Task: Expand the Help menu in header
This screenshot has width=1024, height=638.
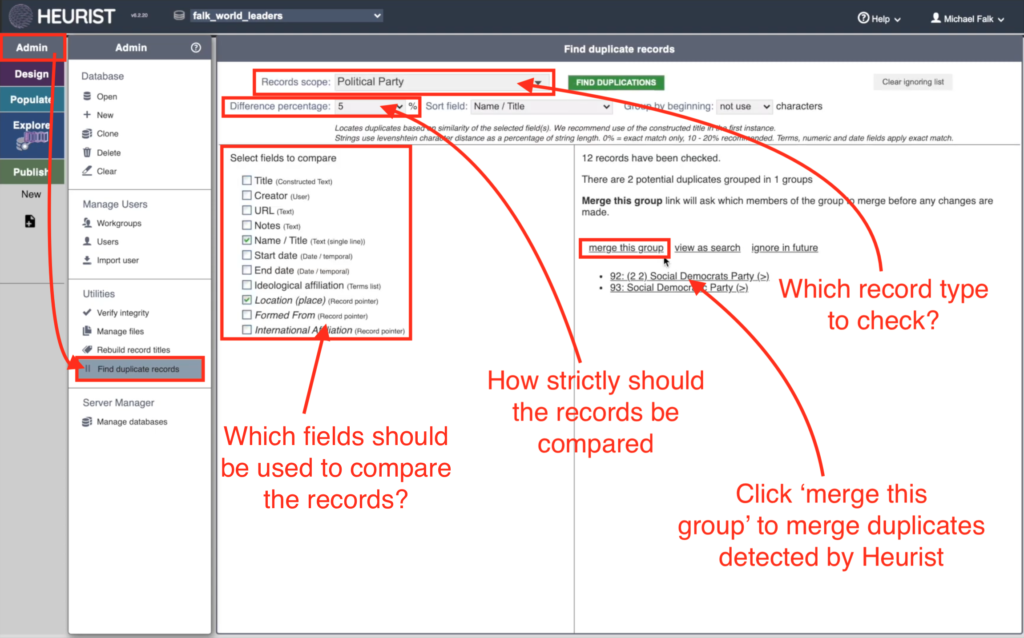Action: pyautogui.click(x=879, y=19)
